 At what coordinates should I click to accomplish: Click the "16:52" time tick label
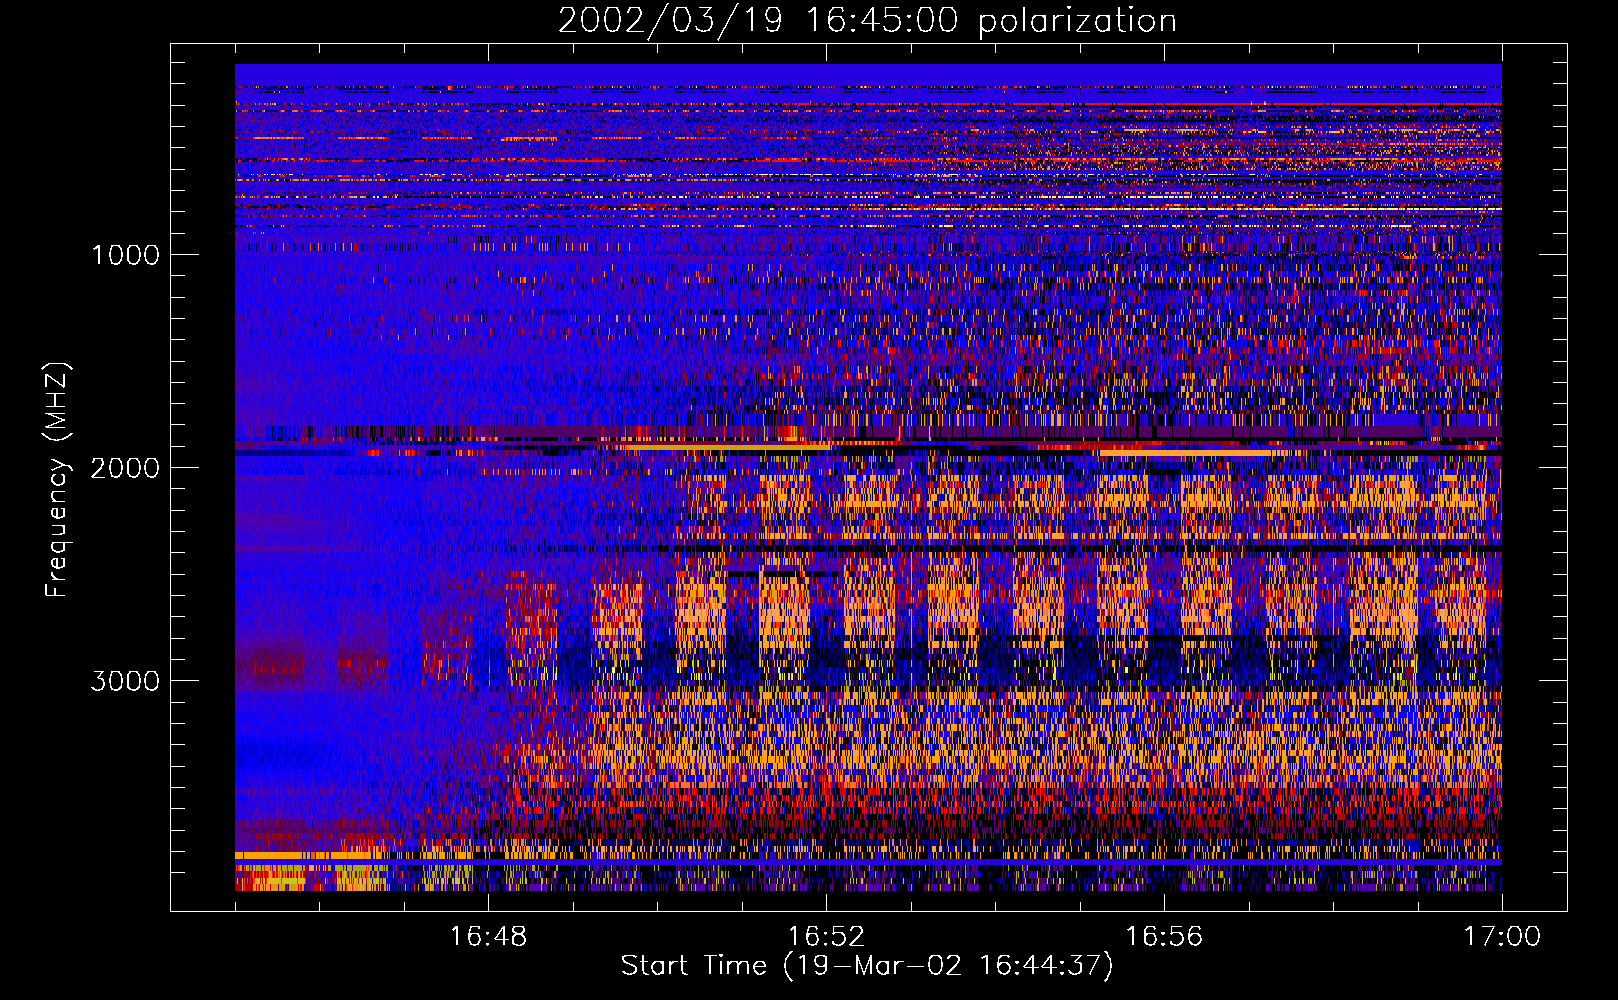pyautogui.click(x=826, y=937)
